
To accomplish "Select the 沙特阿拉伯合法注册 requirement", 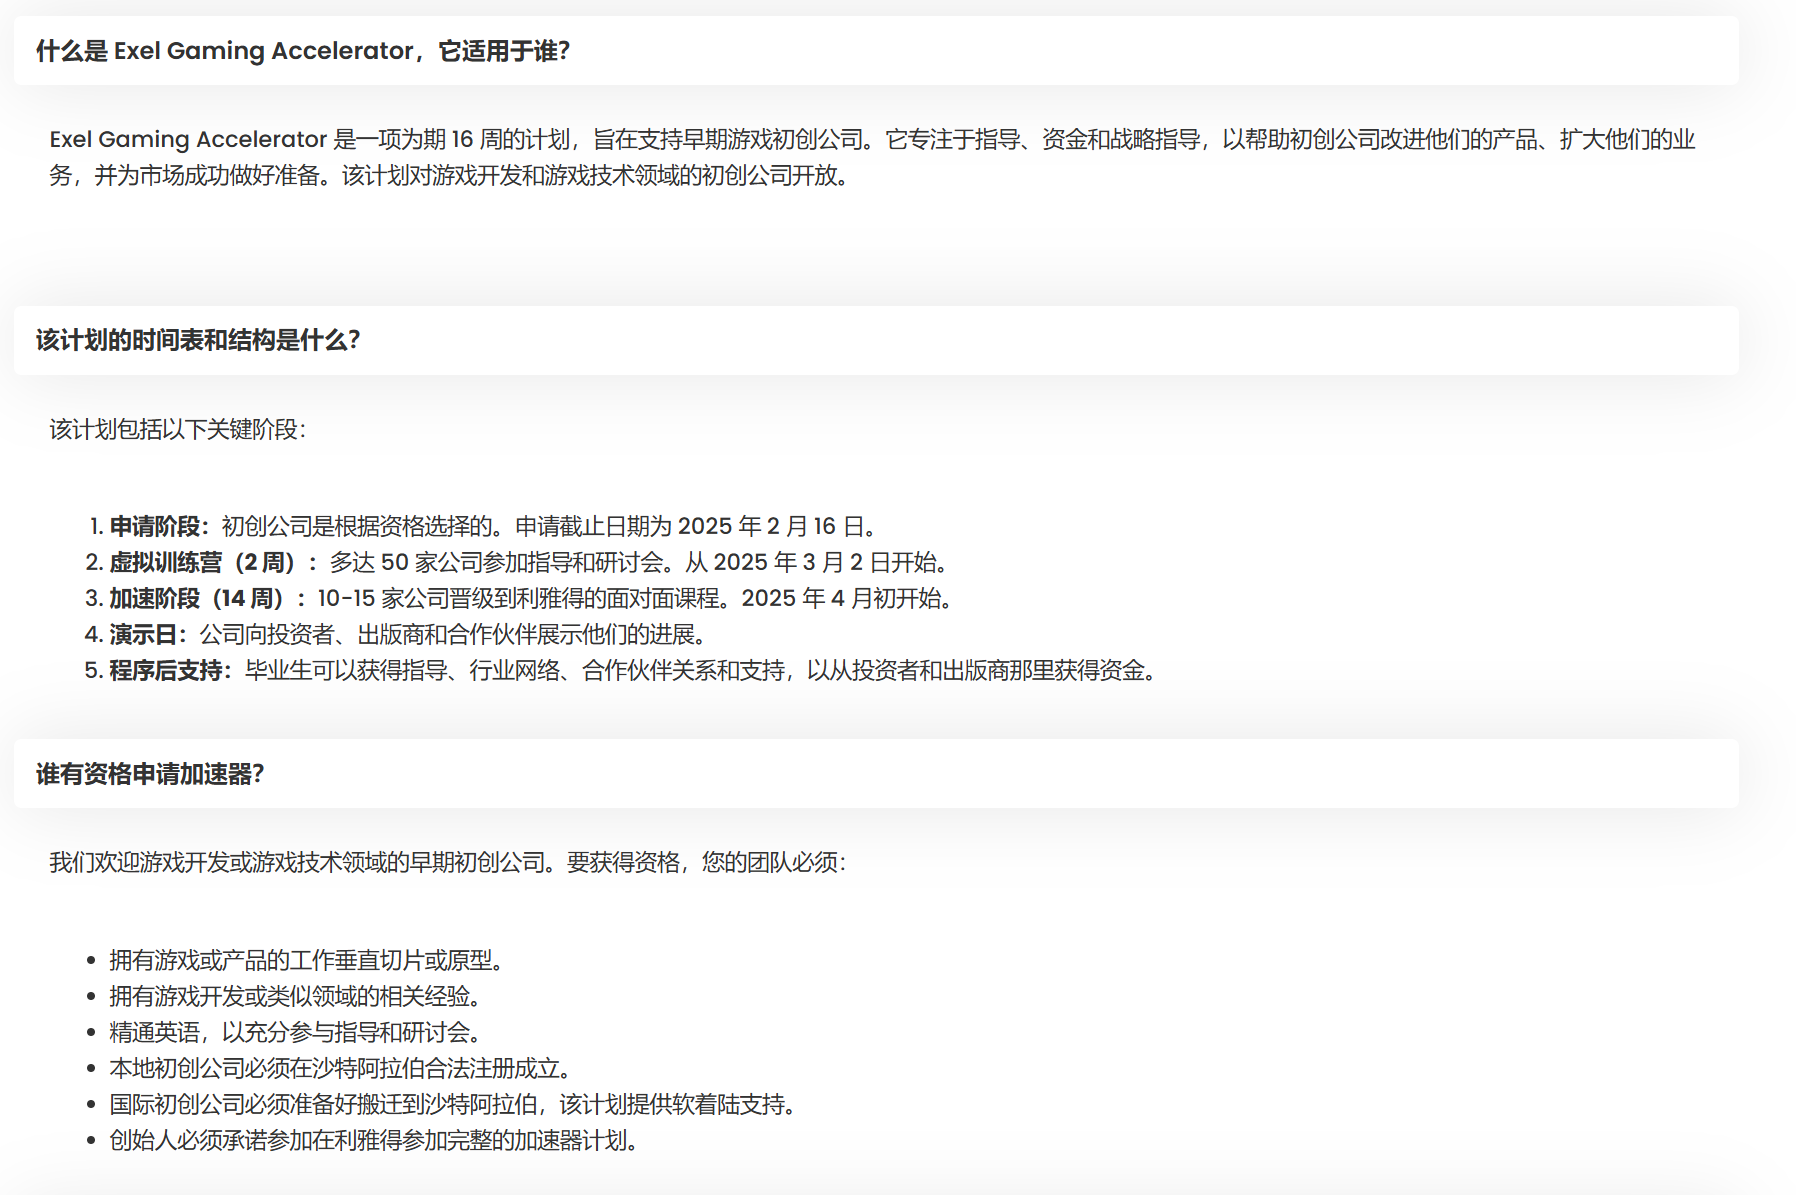I will tap(340, 1068).
